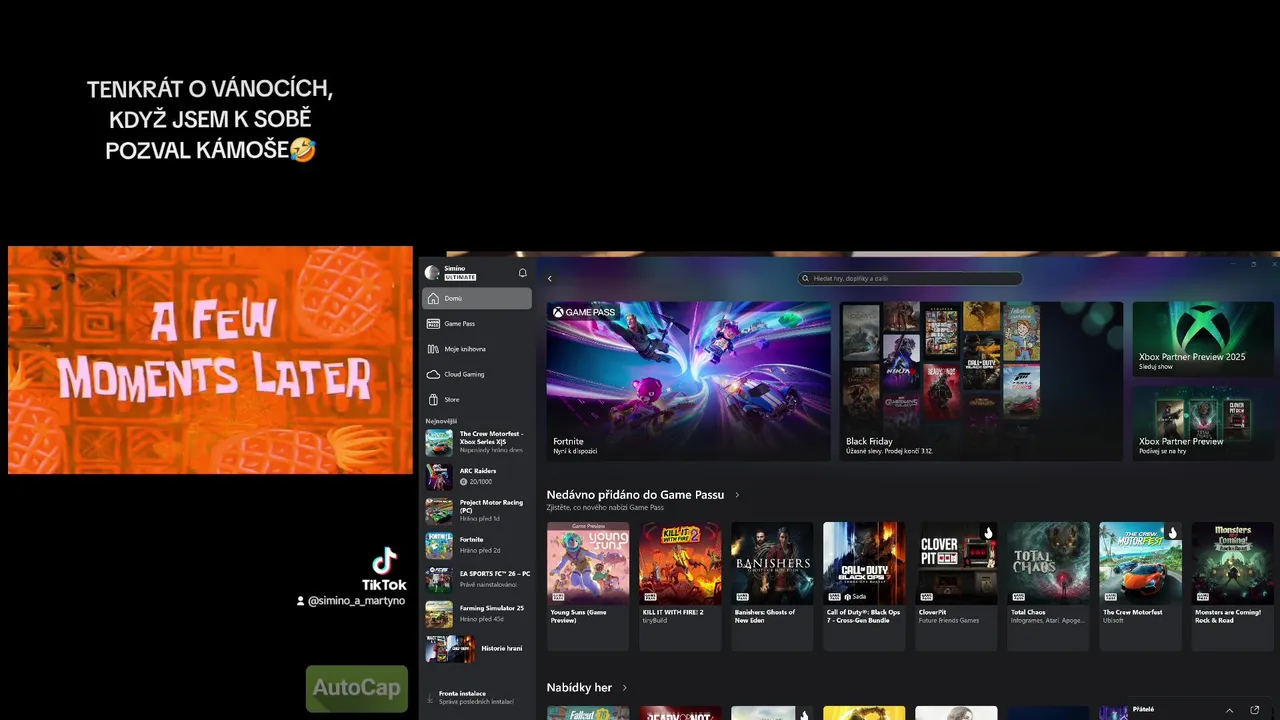Viewport: 1280px width, 720px height.
Task: Click the 'Přátelé' panel label
Action: click(x=1143, y=709)
